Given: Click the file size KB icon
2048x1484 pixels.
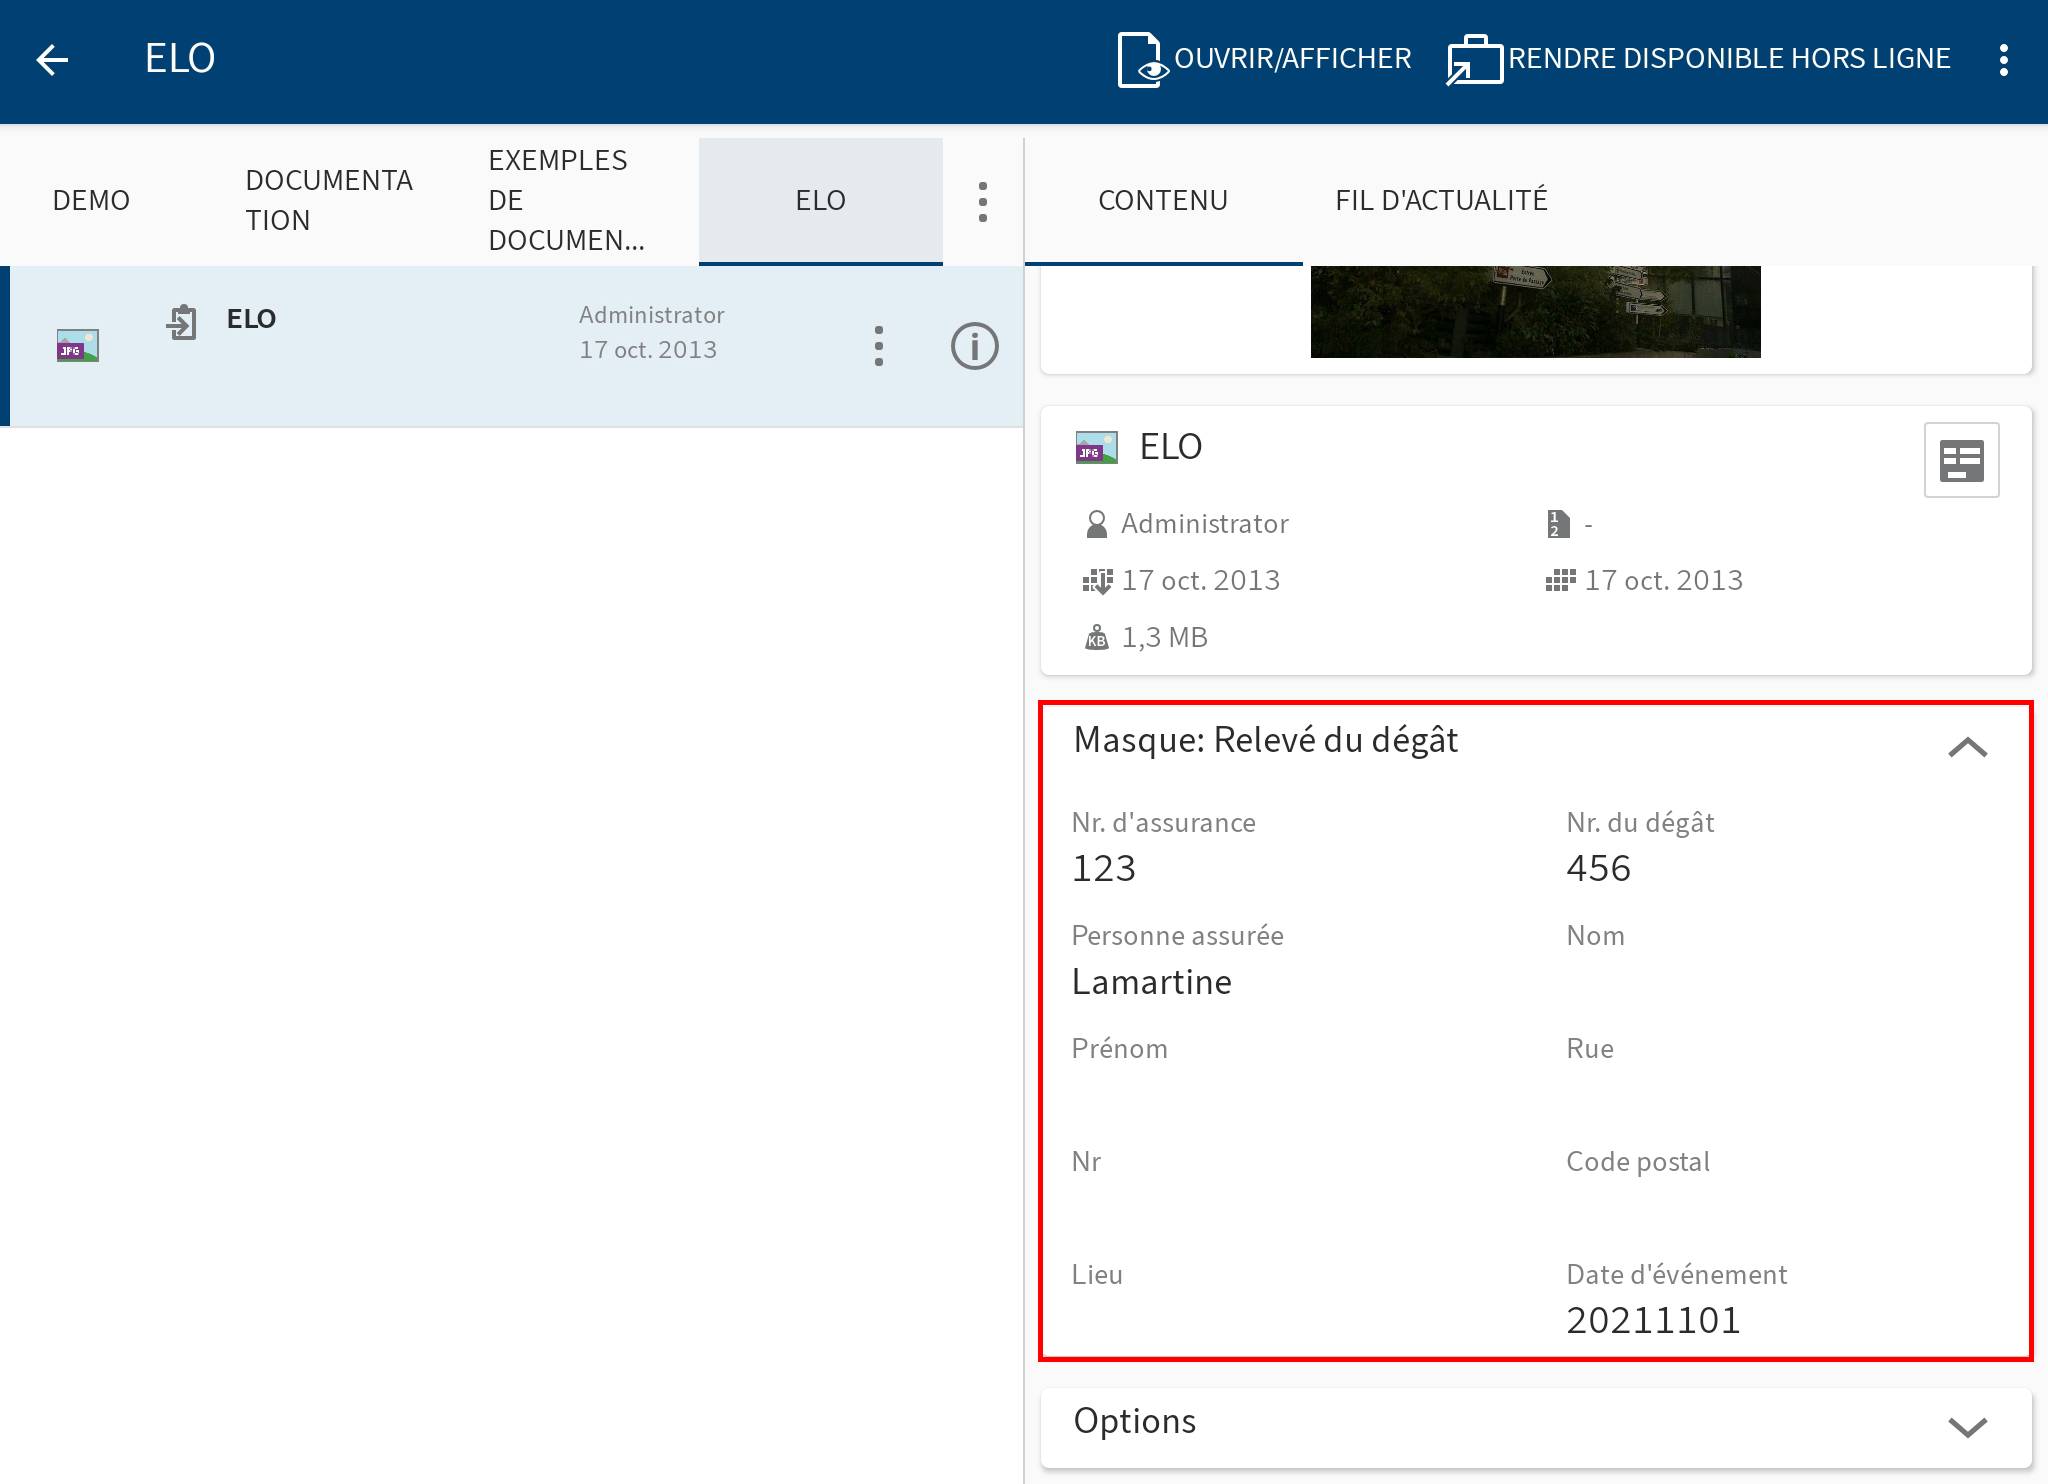Looking at the screenshot, I should tap(1097, 637).
